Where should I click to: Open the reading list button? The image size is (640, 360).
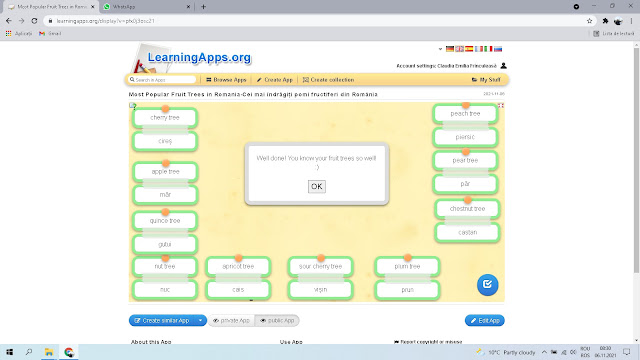[x=614, y=33]
